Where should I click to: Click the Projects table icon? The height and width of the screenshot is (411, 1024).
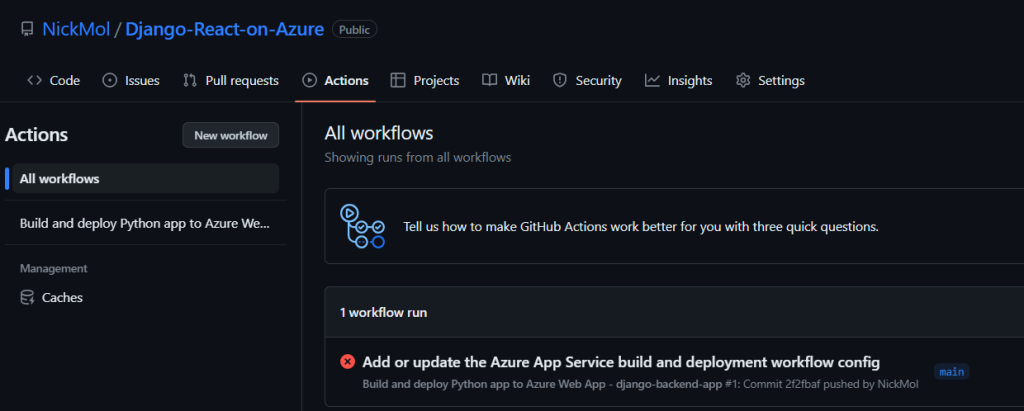coord(398,80)
